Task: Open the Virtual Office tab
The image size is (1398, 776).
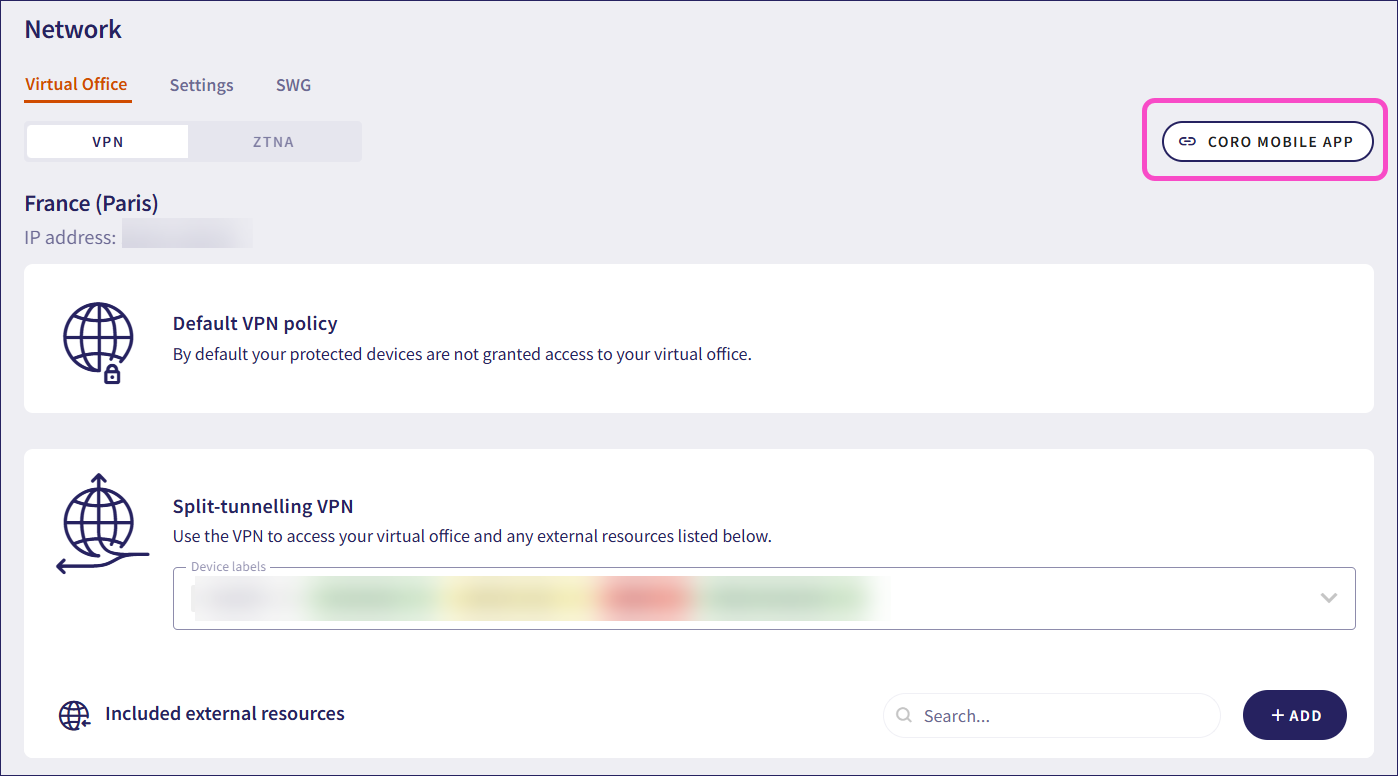Action: coord(76,85)
